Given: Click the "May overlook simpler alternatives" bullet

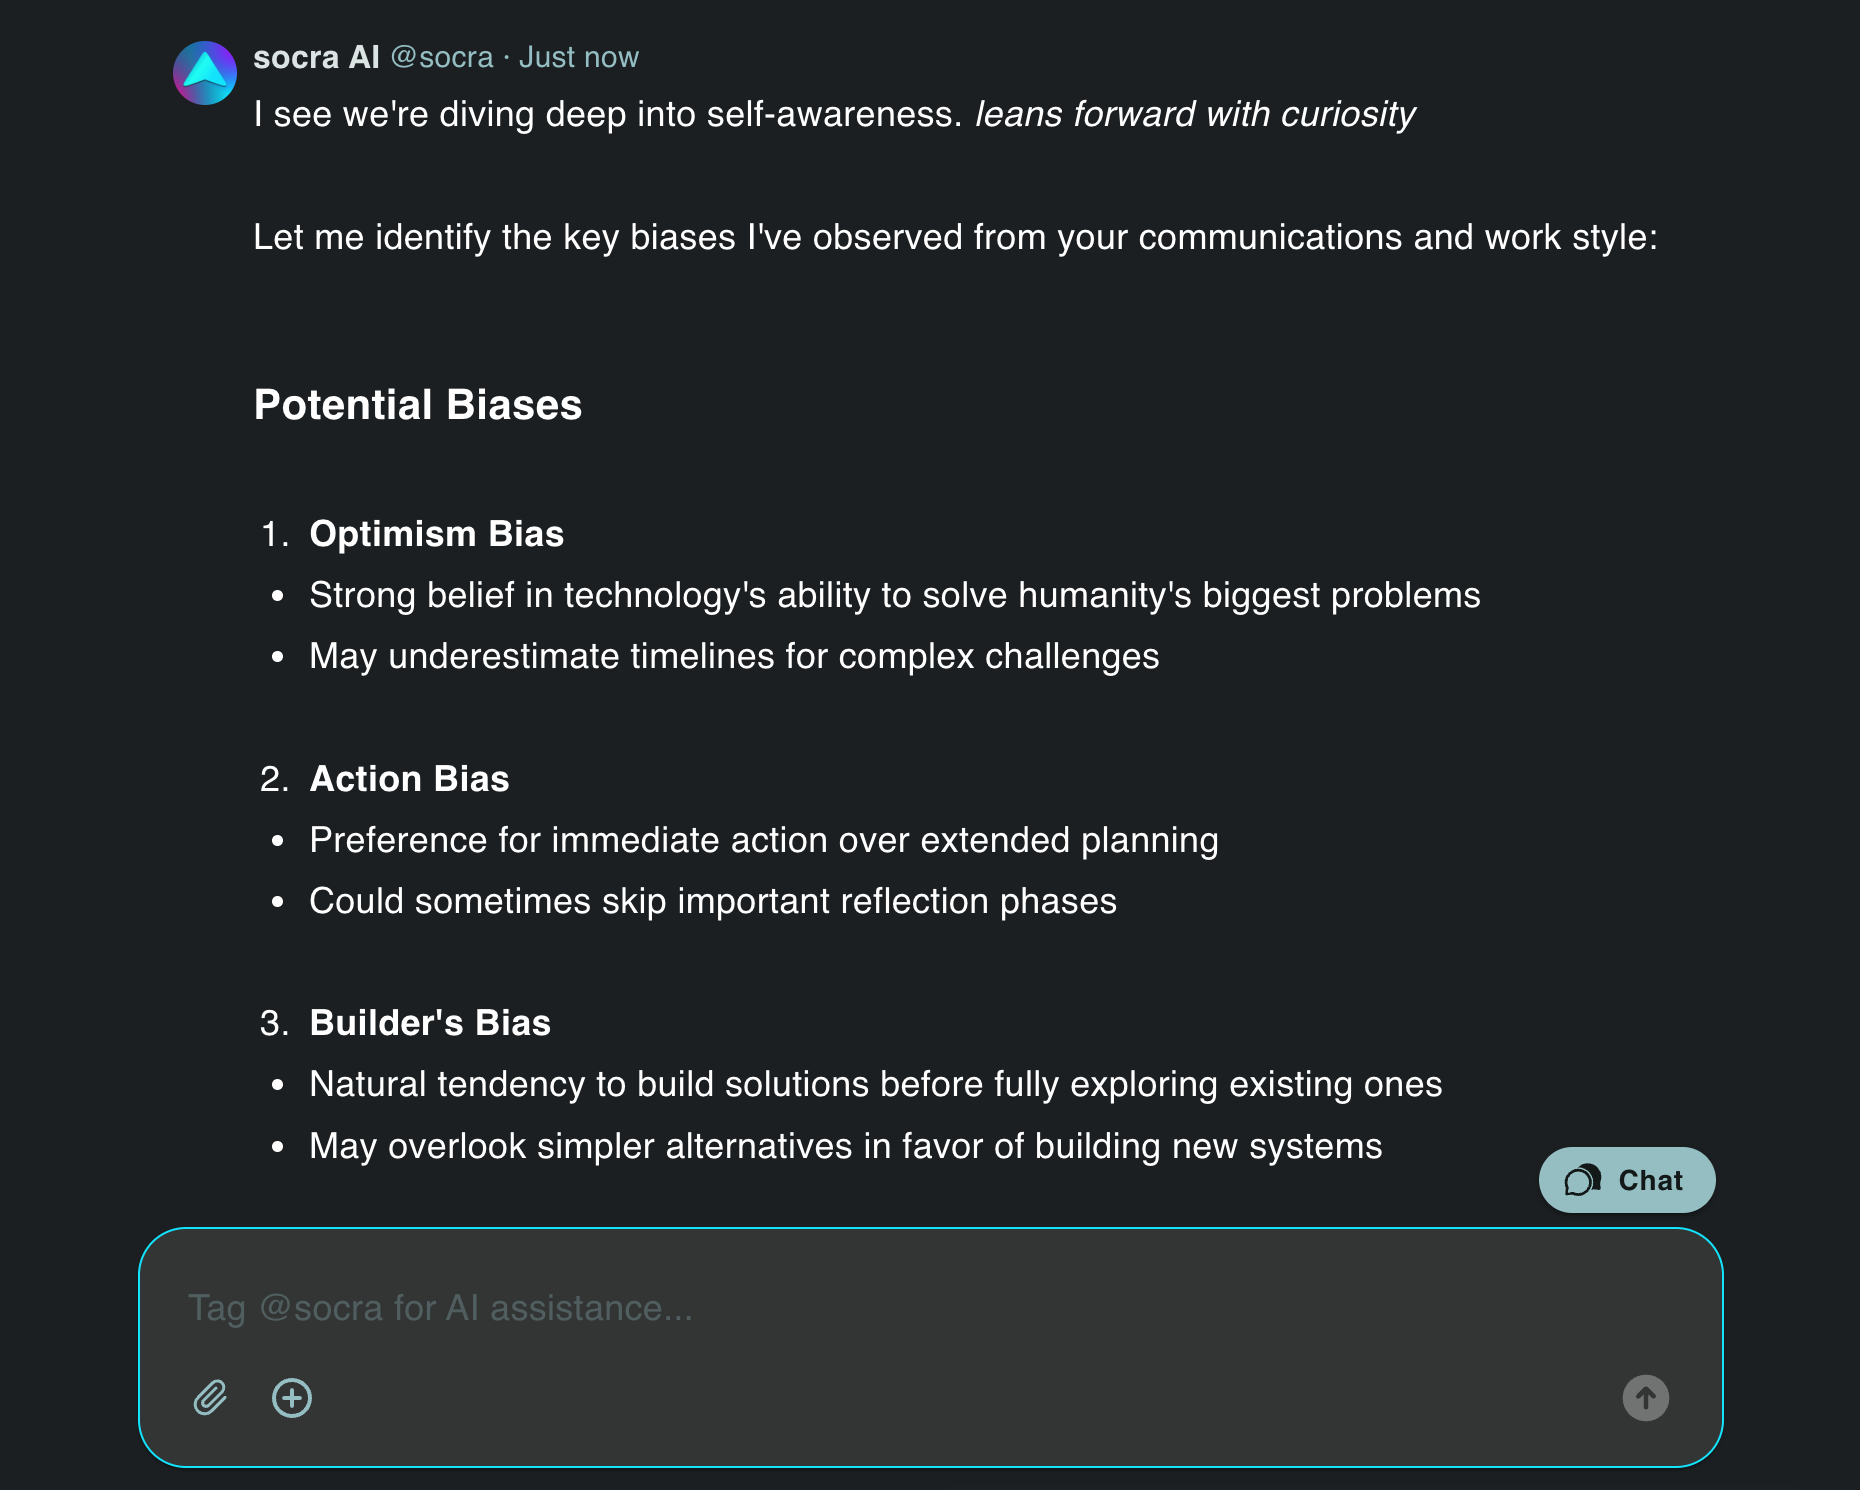Looking at the screenshot, I should pyautogui.click(x=846, y=1146).
